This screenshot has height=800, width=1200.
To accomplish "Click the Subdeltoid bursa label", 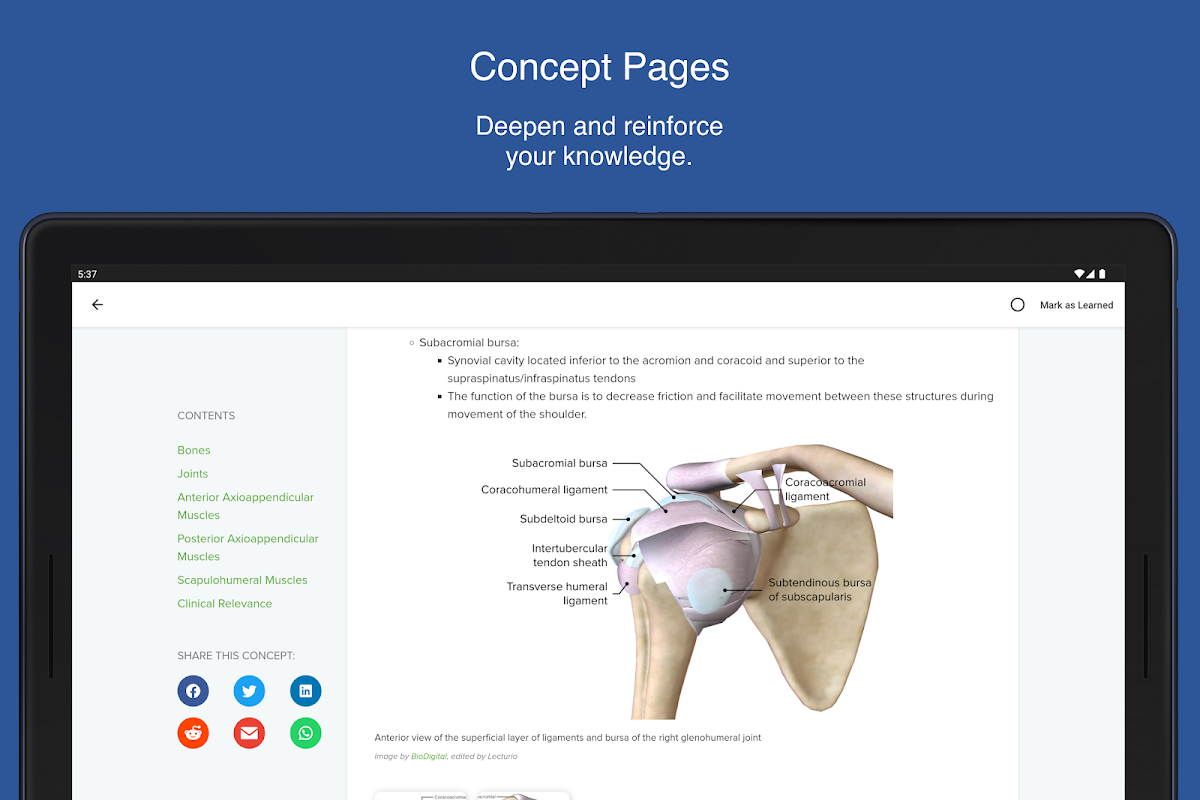I will click(x=564, y=519).
